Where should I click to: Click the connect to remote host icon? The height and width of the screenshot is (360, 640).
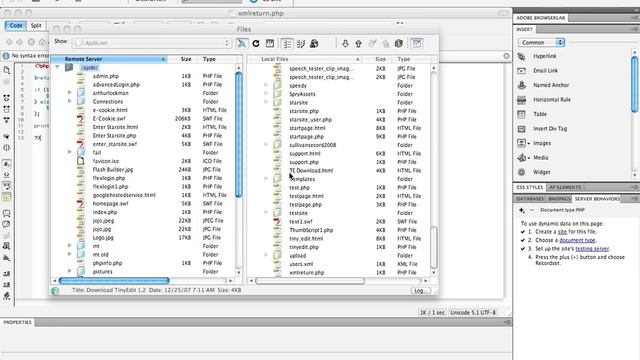tap(242, 43)
